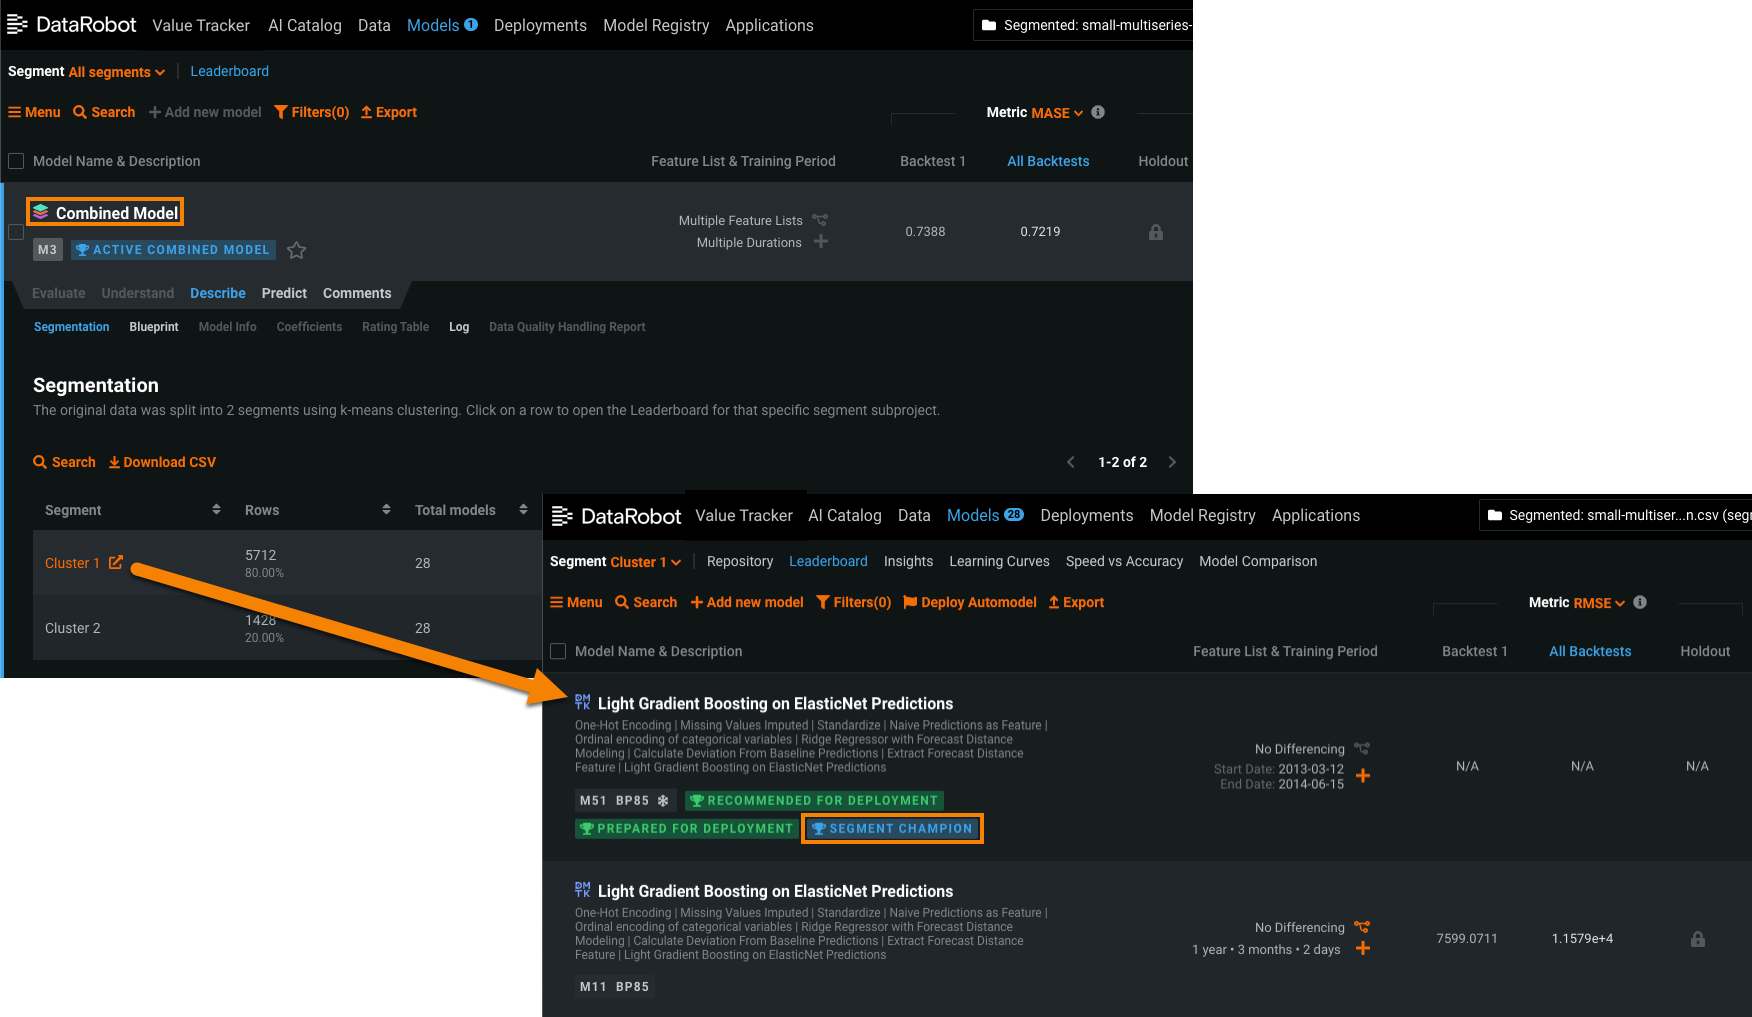Click the RMSE metric info icon

point(1640,602)
